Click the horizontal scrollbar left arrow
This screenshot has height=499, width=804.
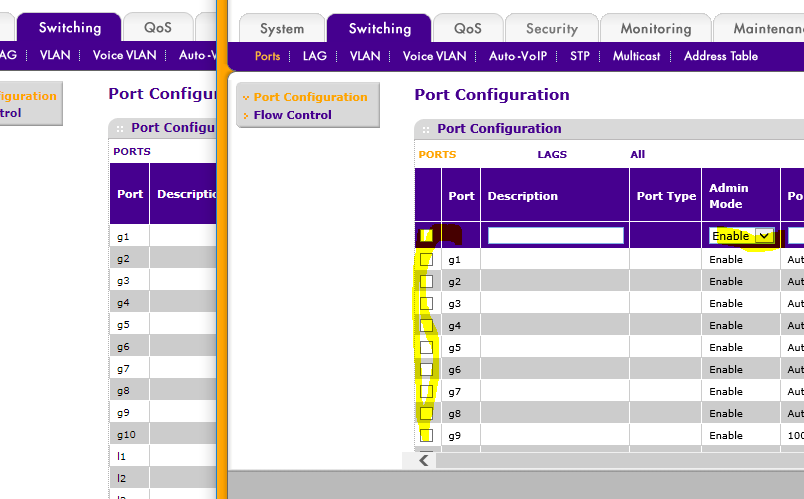[x=424, y=460]
